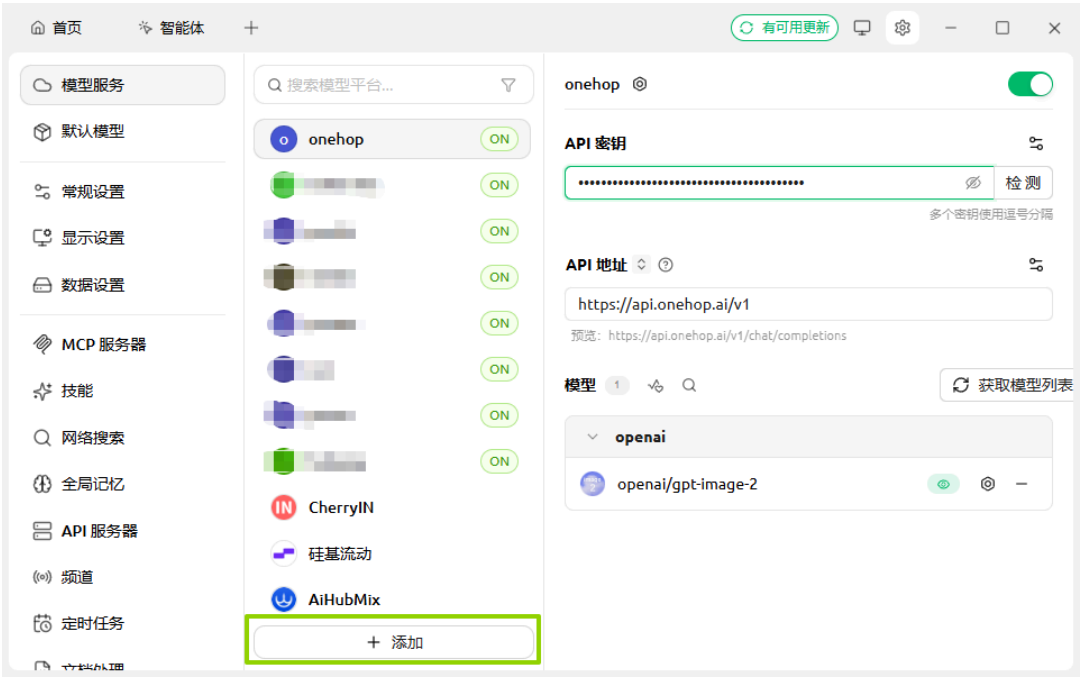Click the model search magnifier icon
Viewport: 1088px width, 684px height.
pyautogui.click(x=691, y=386)
